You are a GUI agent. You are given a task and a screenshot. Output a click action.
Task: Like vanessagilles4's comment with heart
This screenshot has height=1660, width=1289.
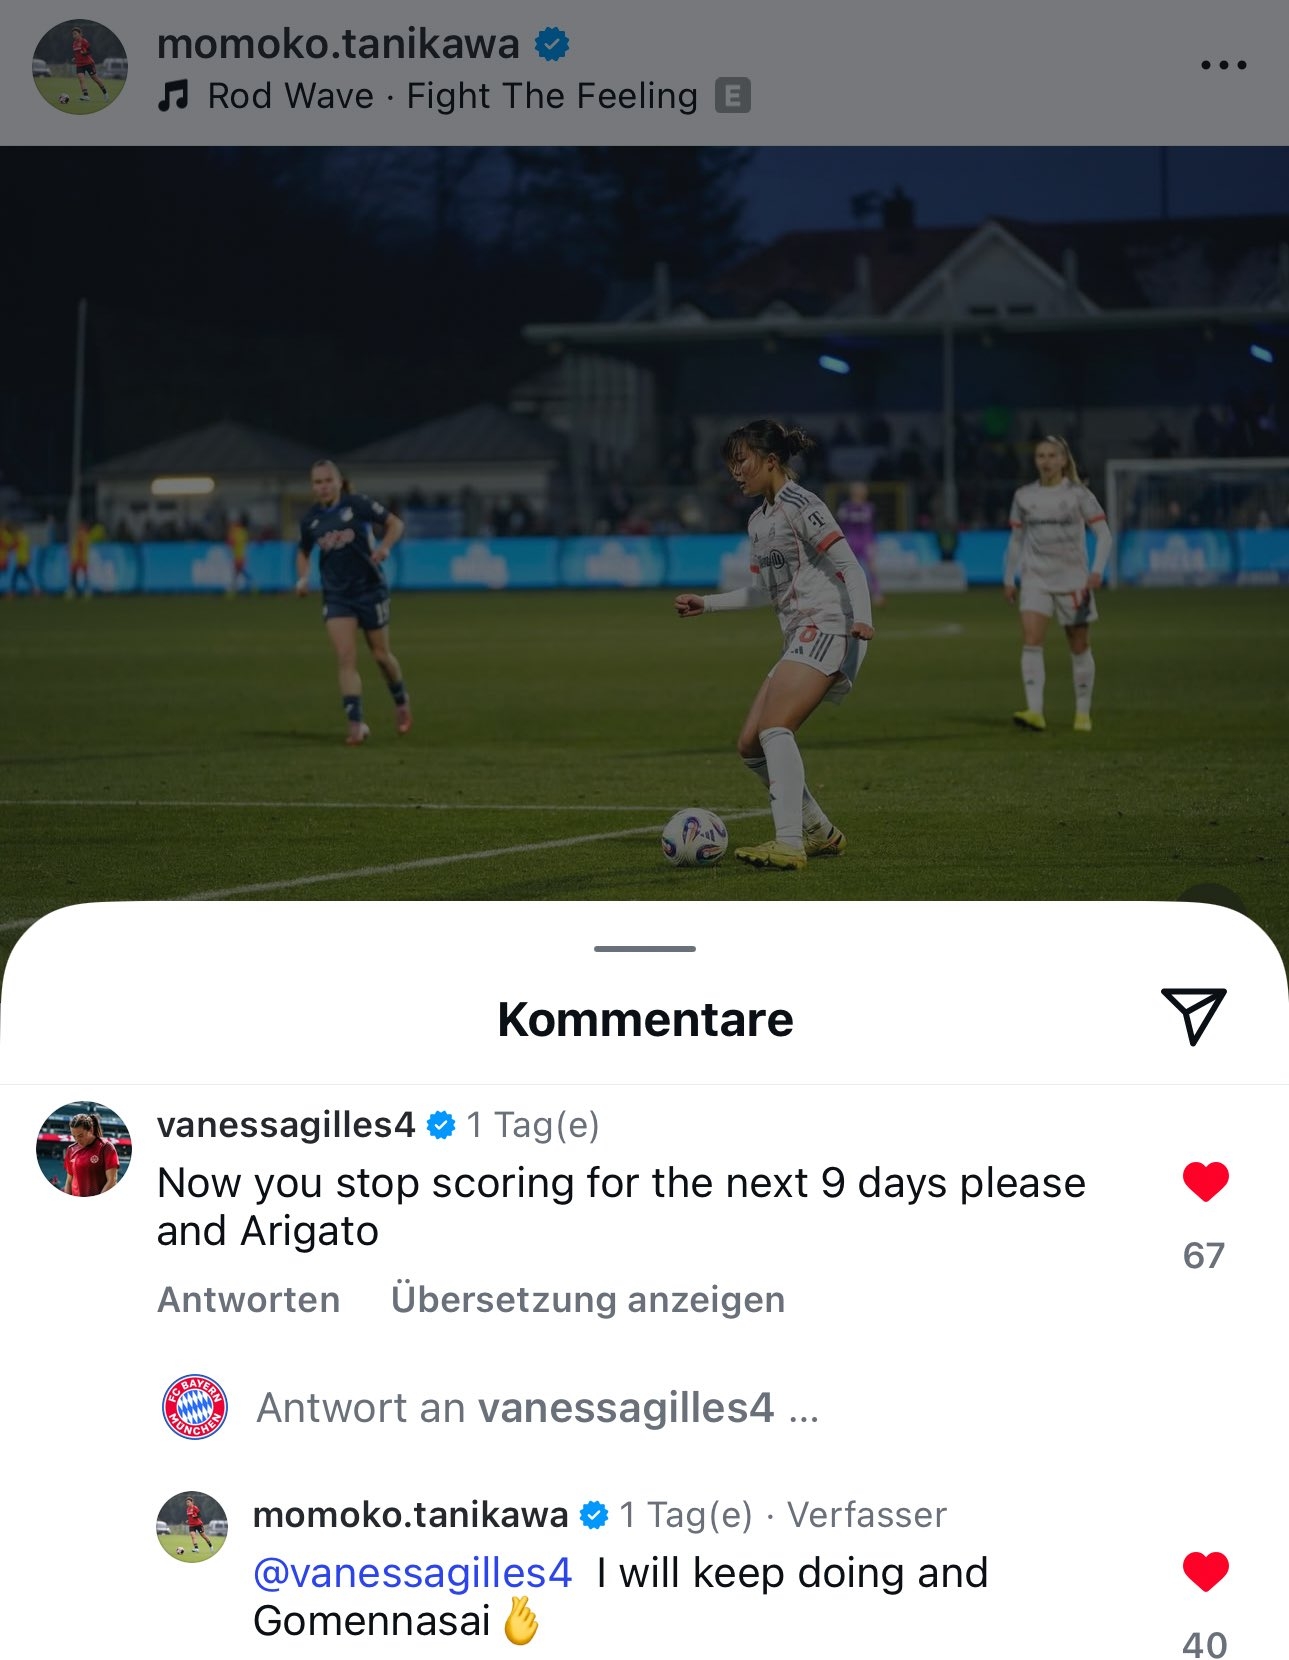pyautogui.click(x=1205, y=1181)
